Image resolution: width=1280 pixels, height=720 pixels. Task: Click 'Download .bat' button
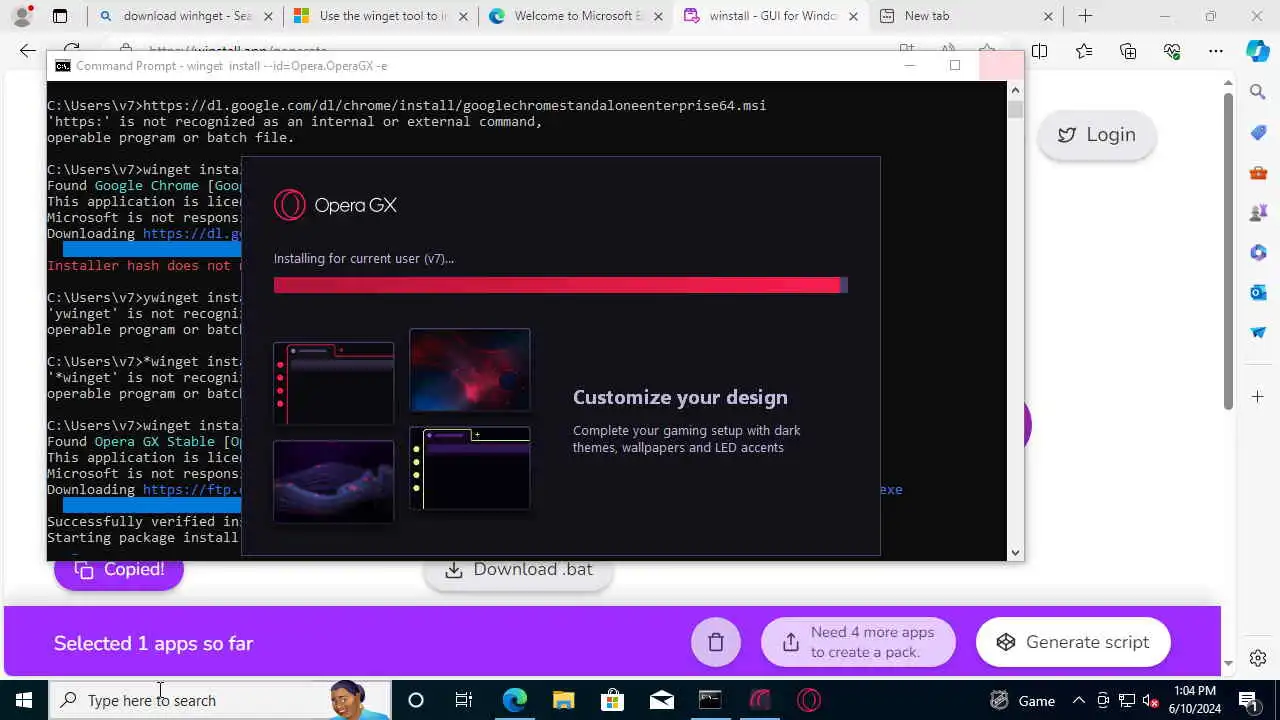pos(518,572)
